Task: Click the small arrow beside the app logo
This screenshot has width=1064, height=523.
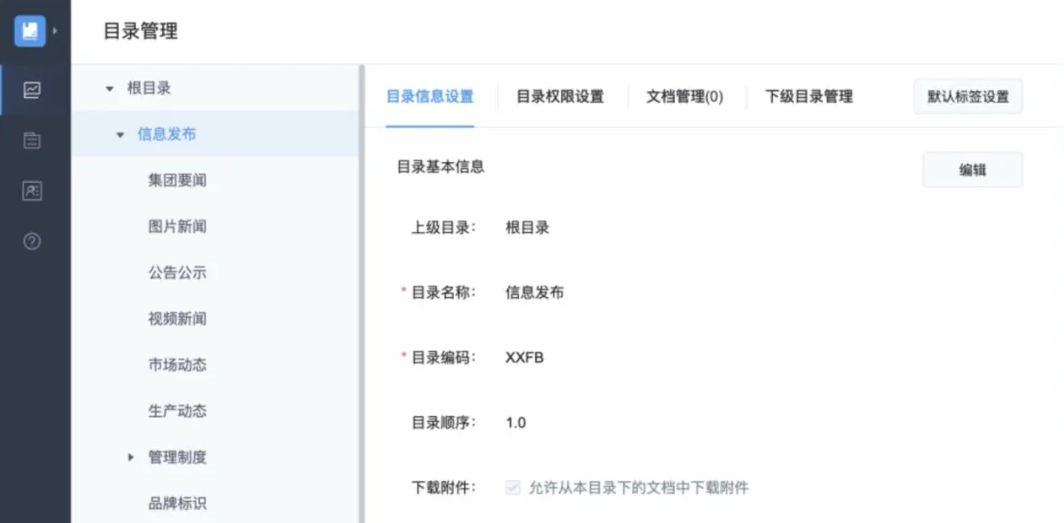Action: pyautogui.click(x=55, y=31)
